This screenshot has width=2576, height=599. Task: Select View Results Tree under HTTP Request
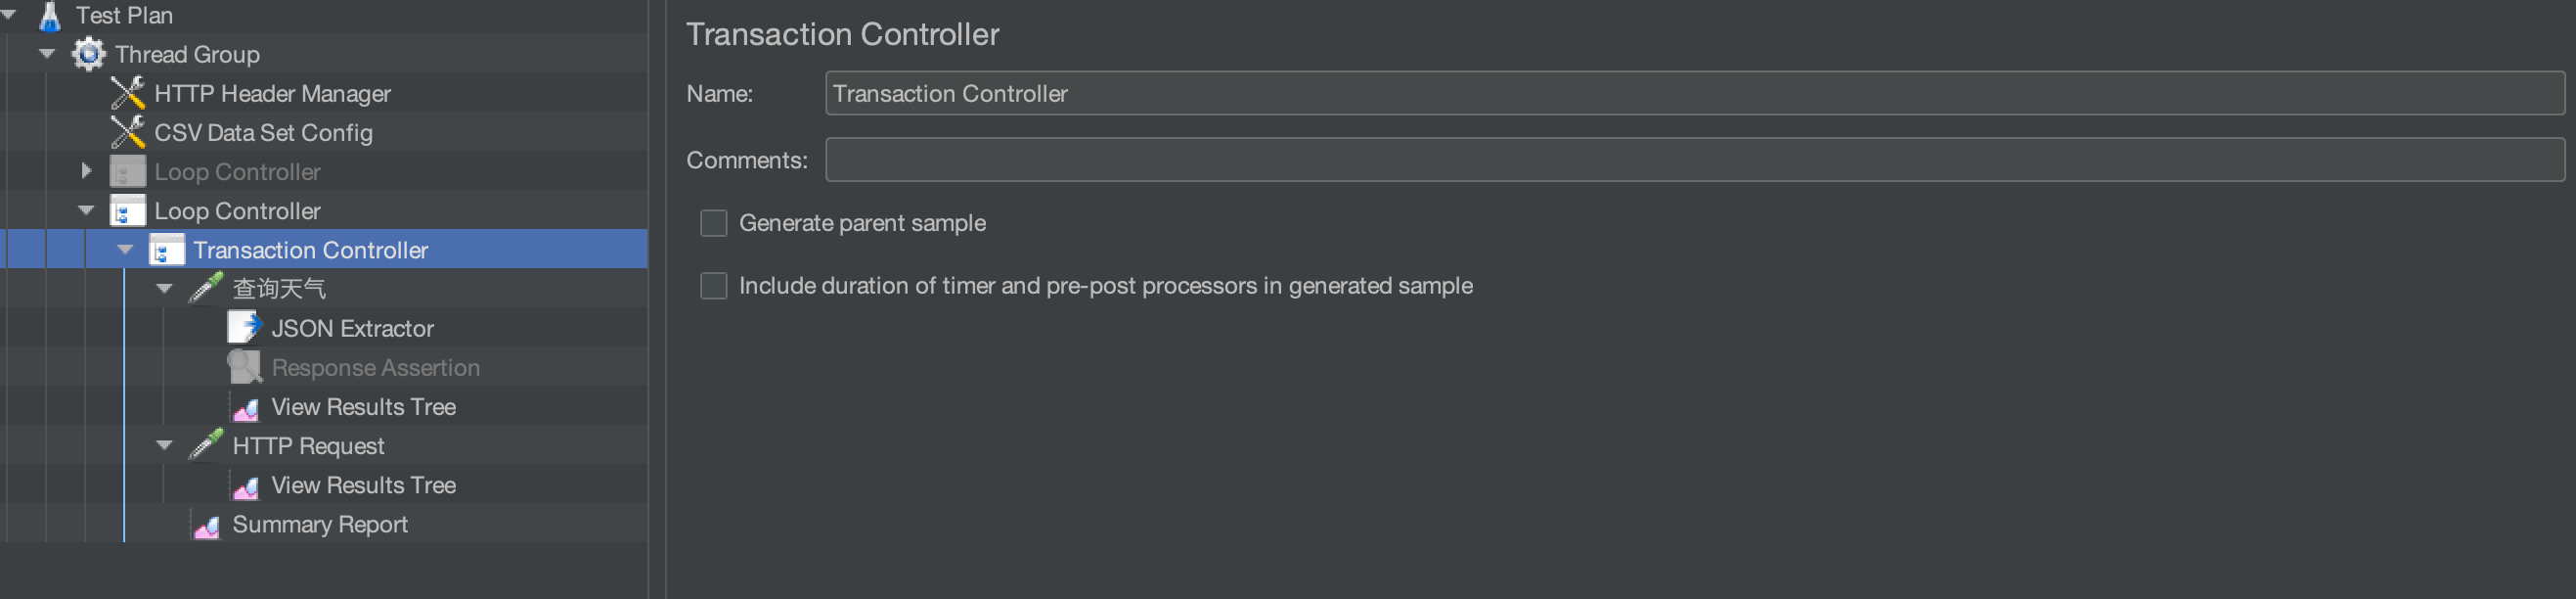[x=363, y=485]
